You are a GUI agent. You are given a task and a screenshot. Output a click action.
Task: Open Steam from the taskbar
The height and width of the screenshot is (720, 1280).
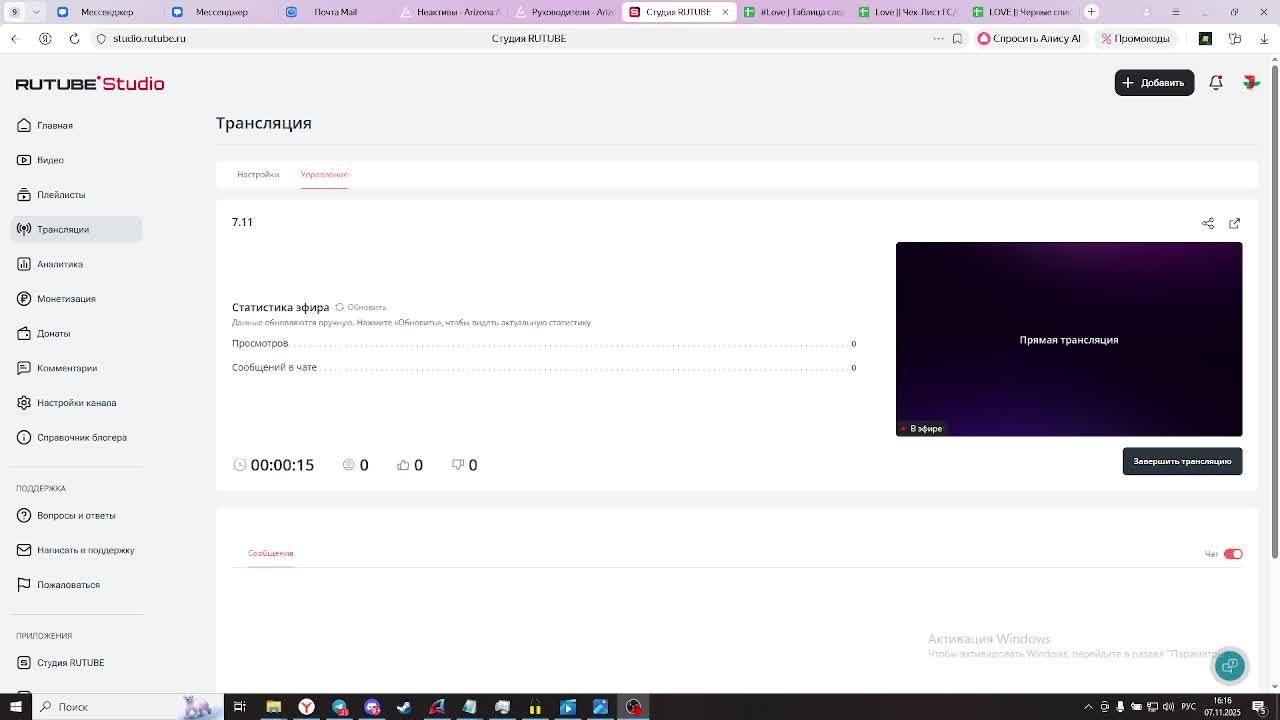(x=404, y=707)
